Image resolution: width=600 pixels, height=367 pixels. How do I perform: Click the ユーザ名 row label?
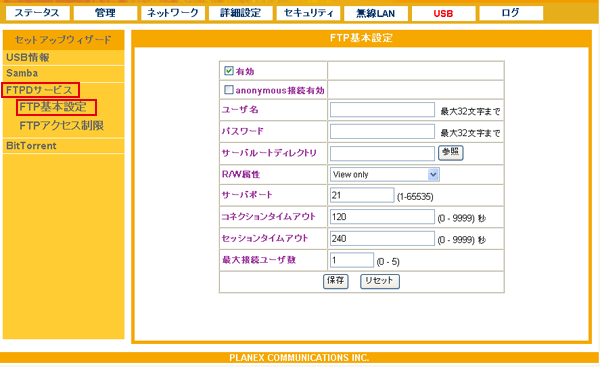pos(240,110)
